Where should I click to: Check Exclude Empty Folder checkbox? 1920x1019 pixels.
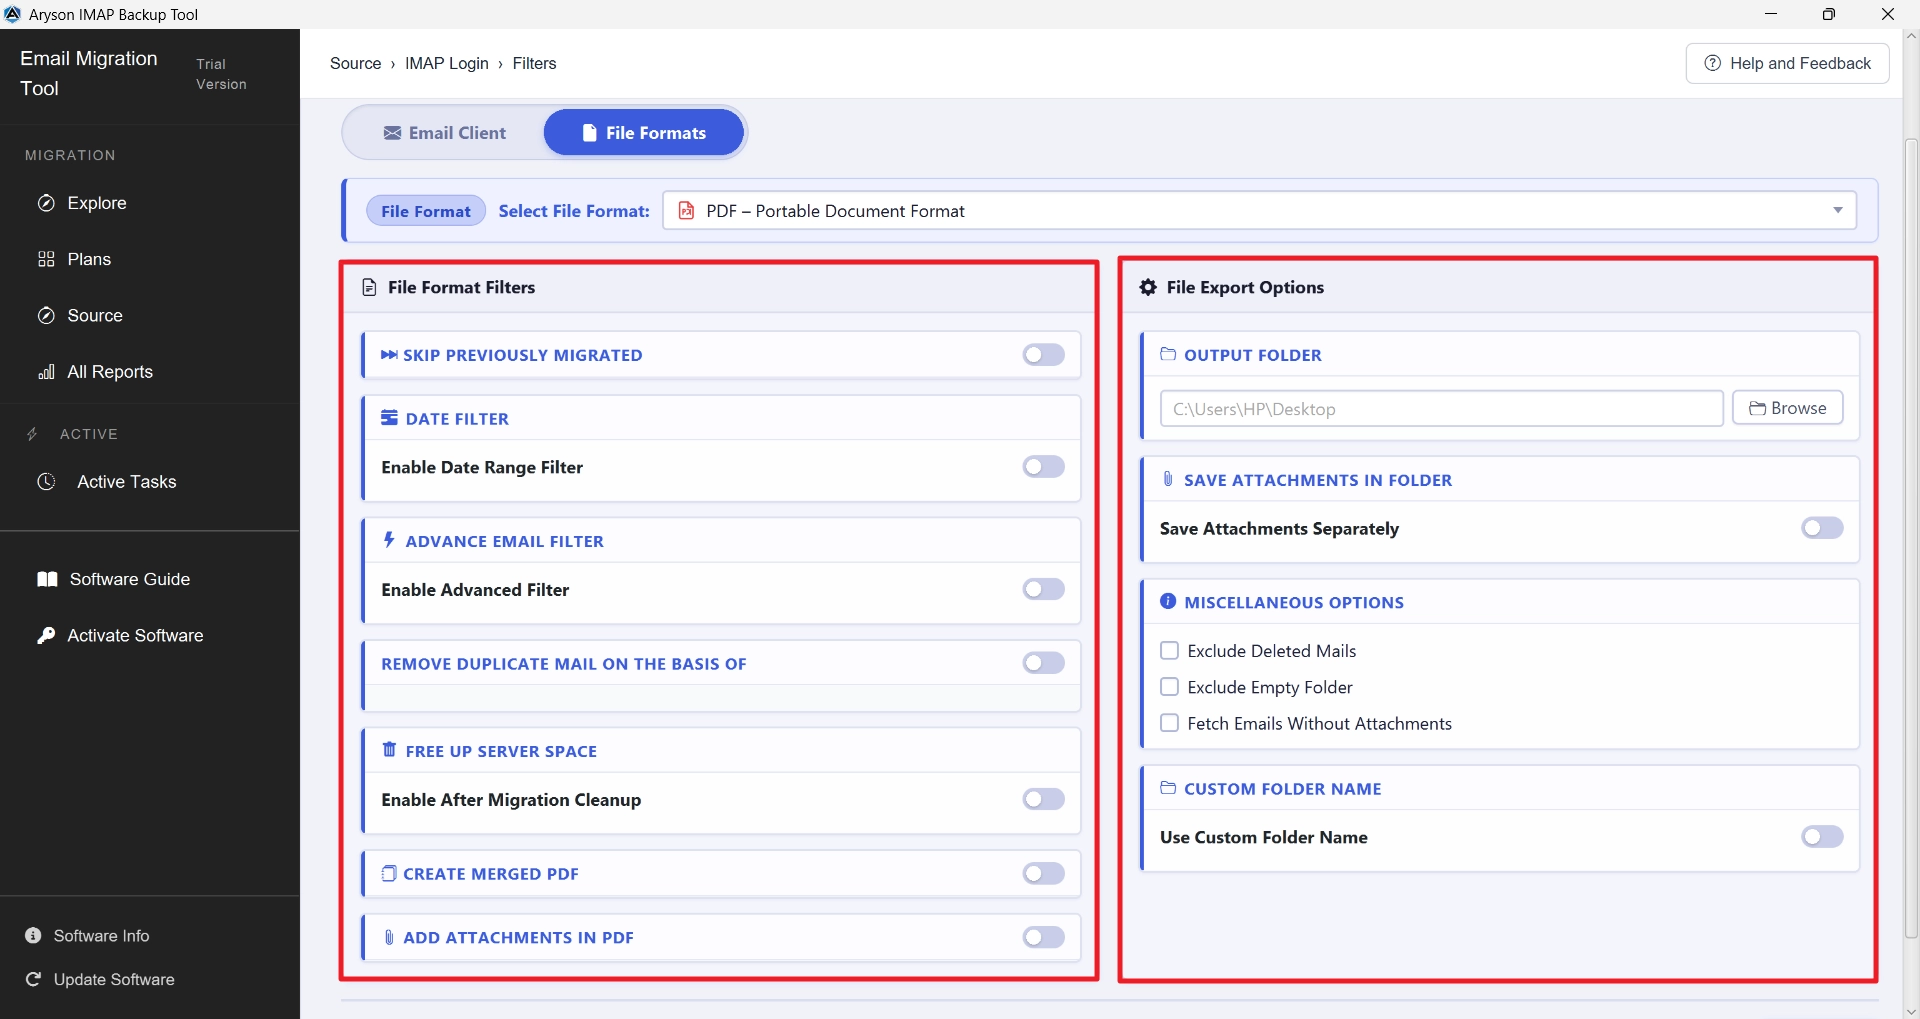point(1169,687)
